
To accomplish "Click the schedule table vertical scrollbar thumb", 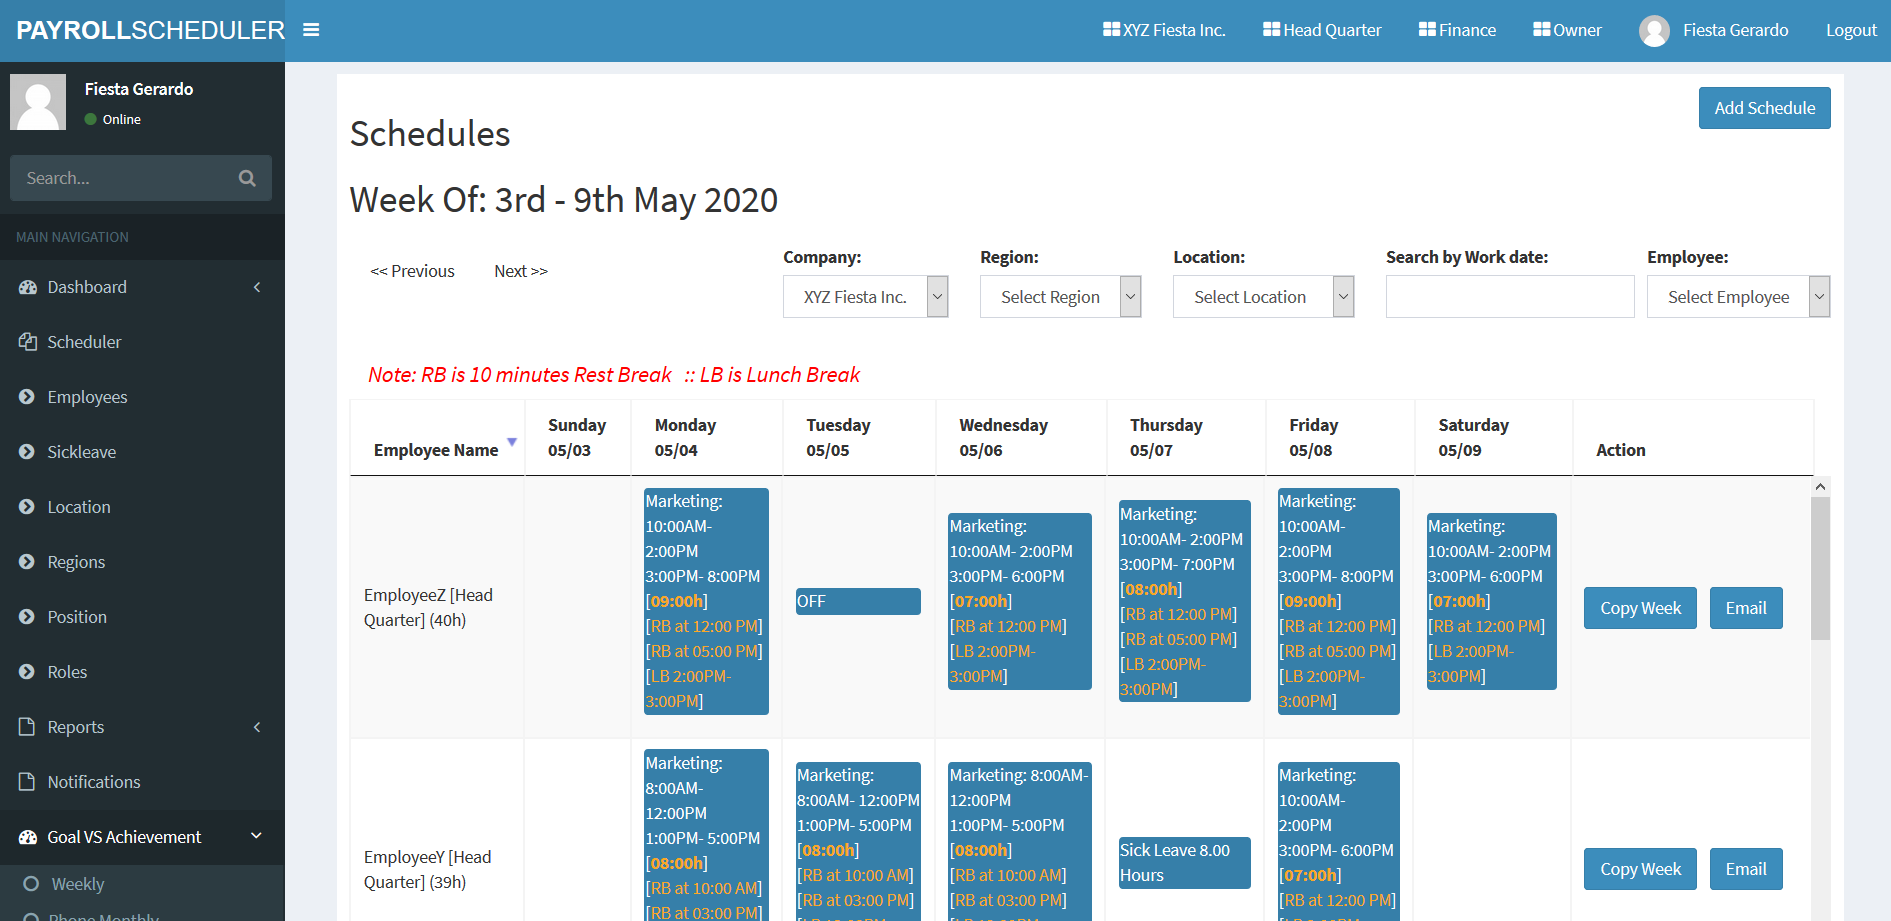I will pos(1820,568).
